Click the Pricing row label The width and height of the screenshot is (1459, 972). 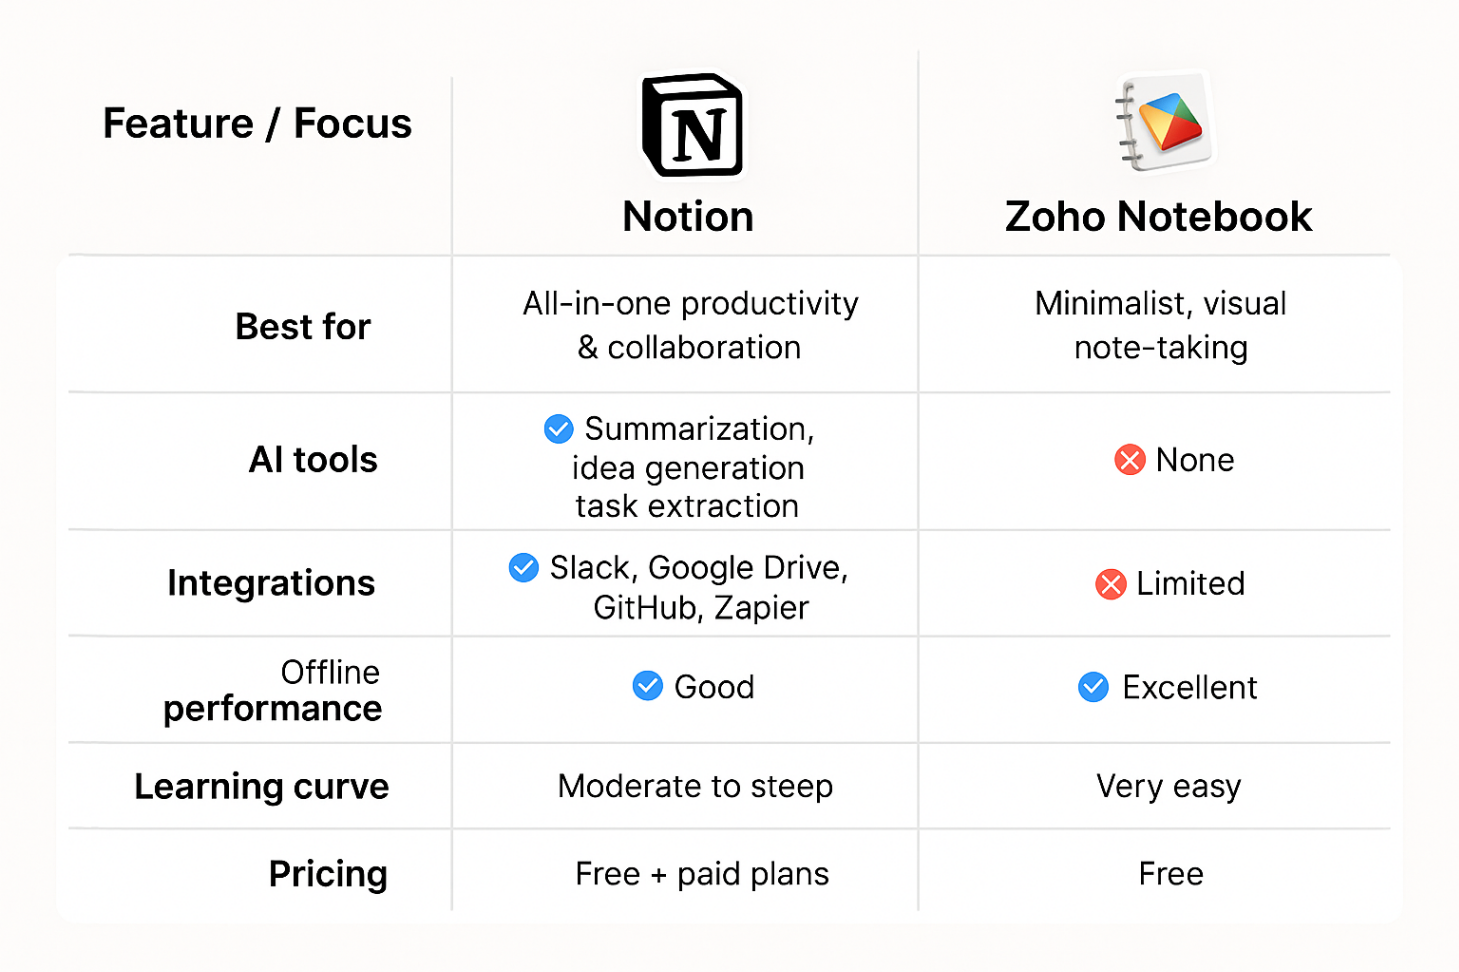coord(328,874)
